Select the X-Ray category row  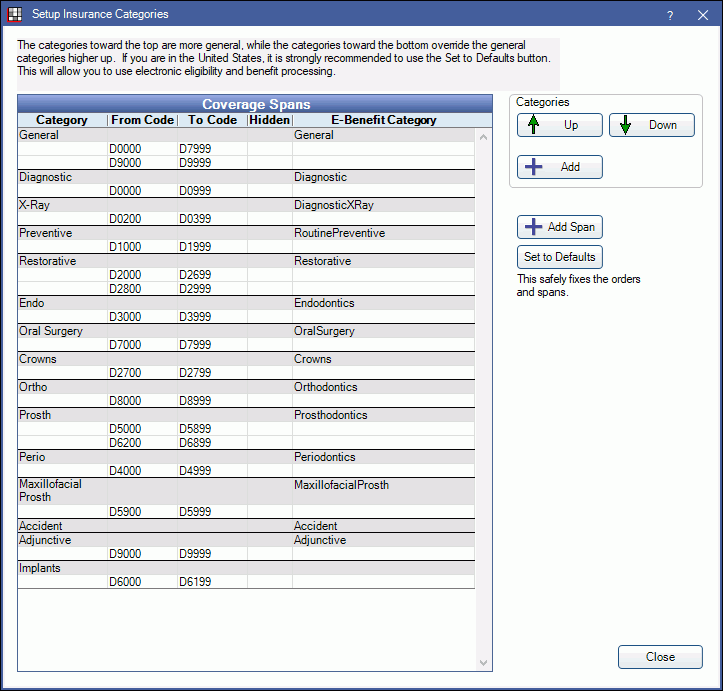tap(246, 205)
